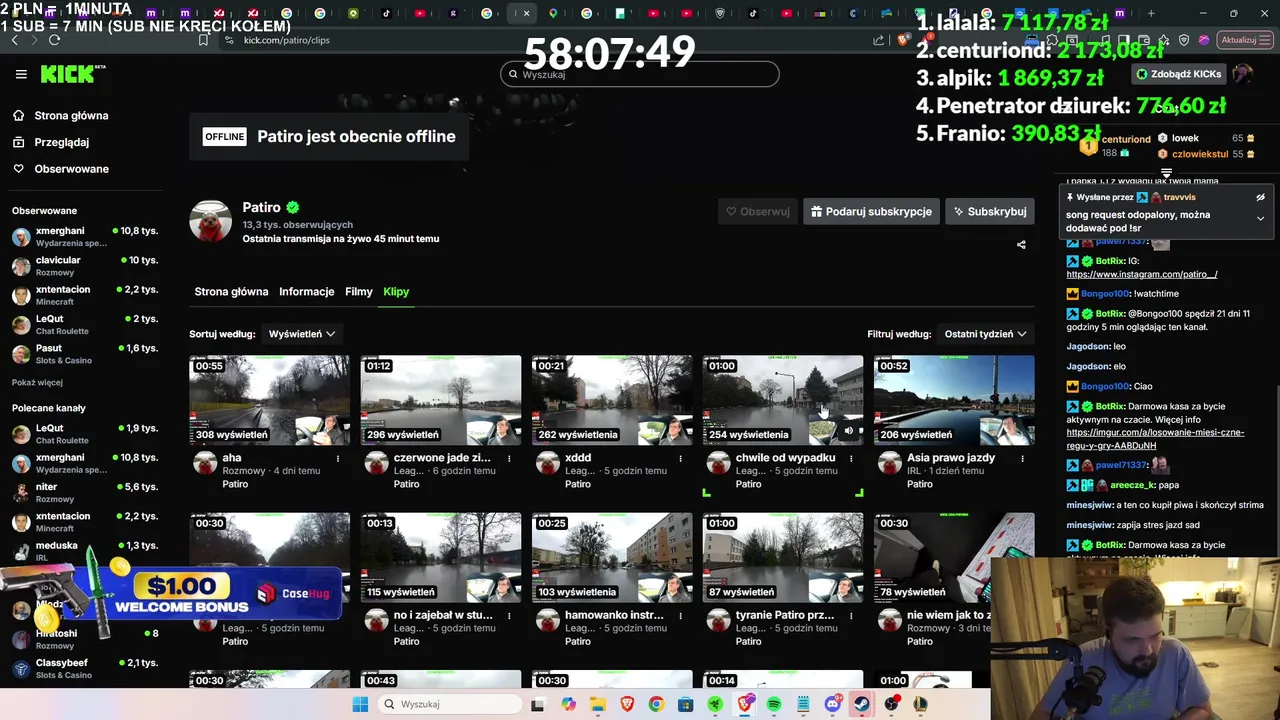Open File Explorer from taskbar
The height and width of the screenshot is (720, 1280).
coord(598,704)
